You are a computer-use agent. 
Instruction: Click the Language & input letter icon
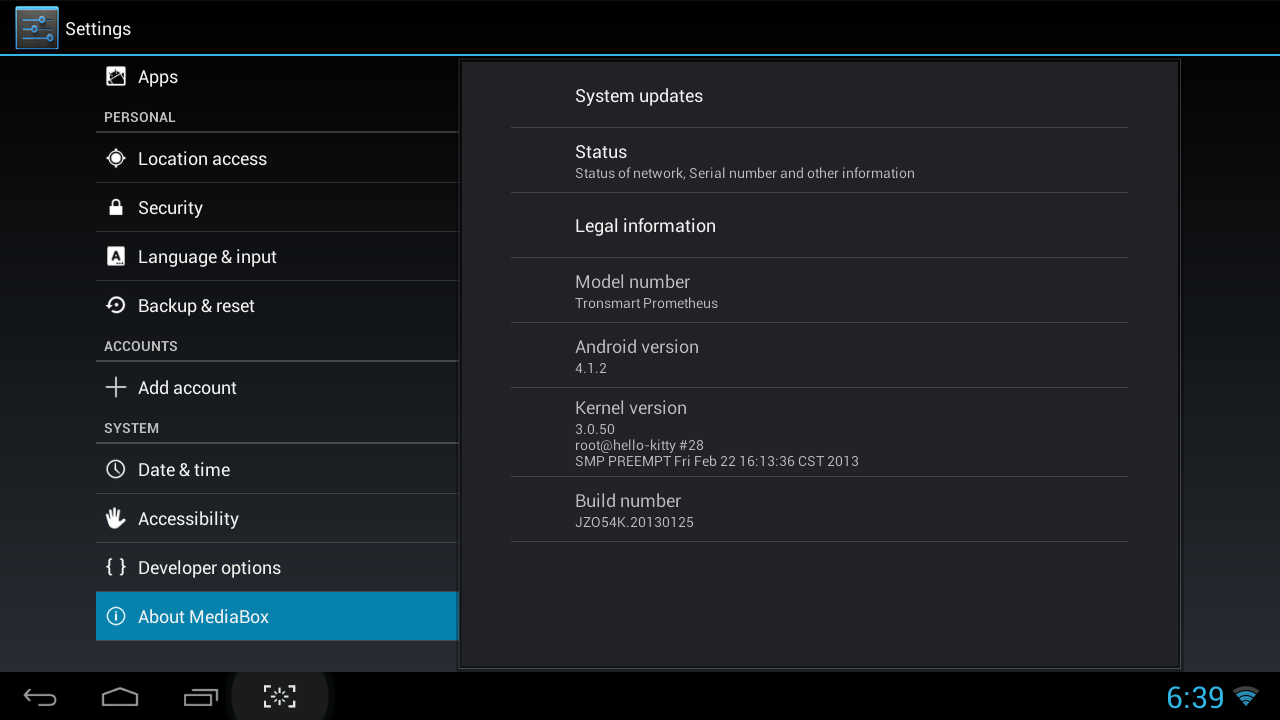click(116, 256)
